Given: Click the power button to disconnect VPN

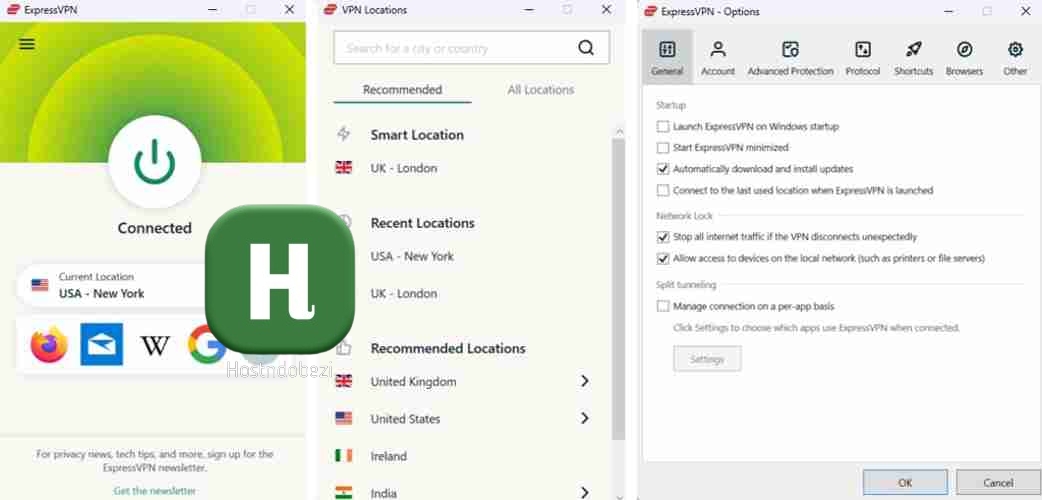Looking at the screenshot, I should click(155, 162).
